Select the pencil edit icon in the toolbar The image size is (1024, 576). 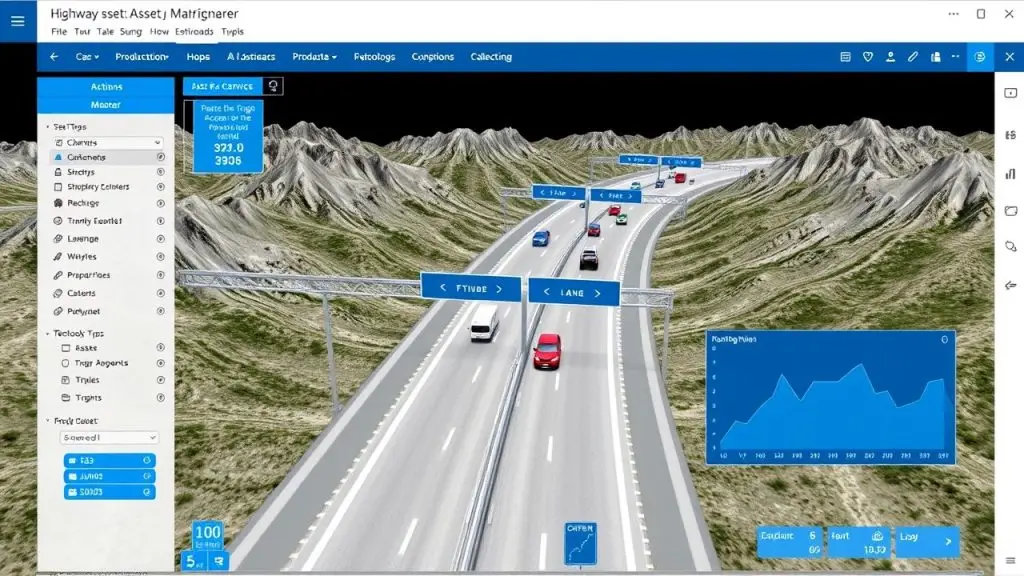912,57
